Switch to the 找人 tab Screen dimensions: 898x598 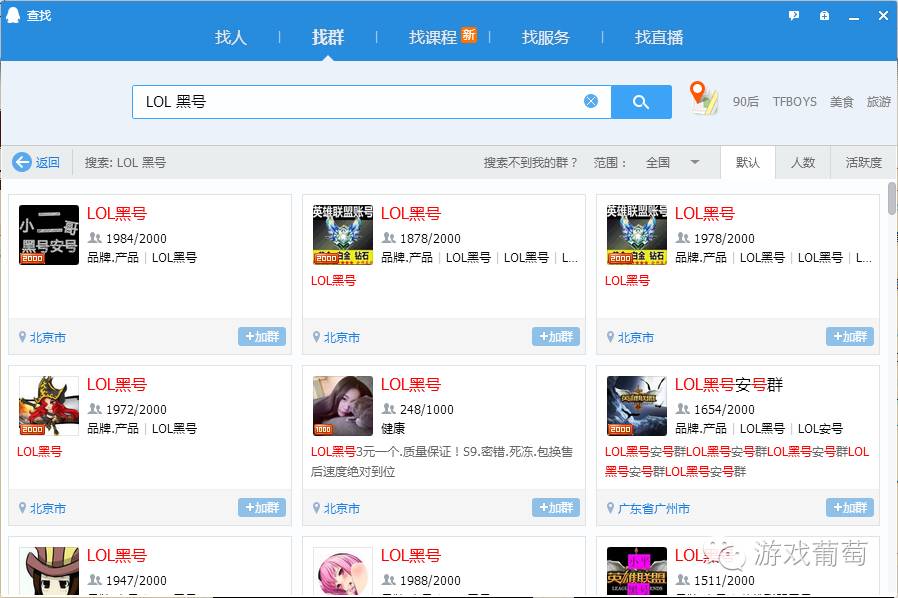(x=231, y=38)
